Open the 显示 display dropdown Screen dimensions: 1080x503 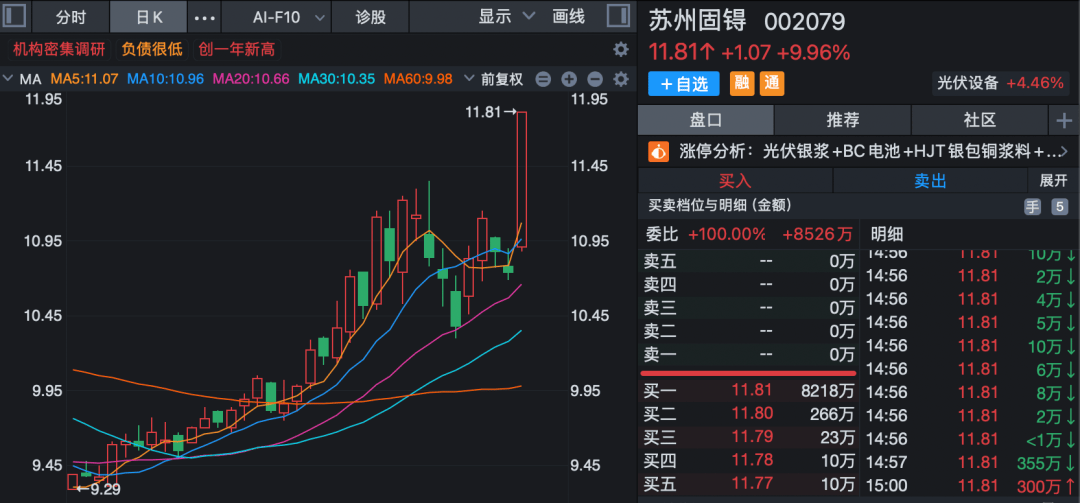(x=506, y=17)
